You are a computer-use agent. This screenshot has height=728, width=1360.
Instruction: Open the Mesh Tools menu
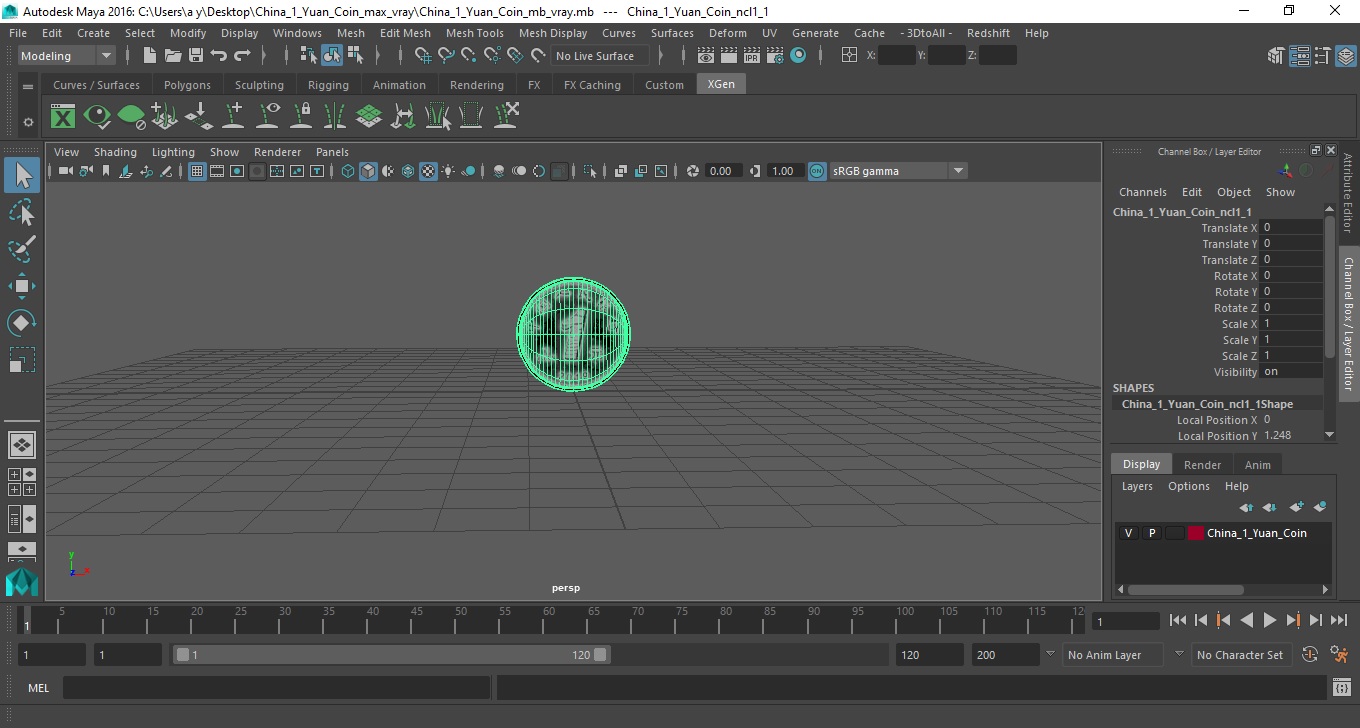pos(475,33)
